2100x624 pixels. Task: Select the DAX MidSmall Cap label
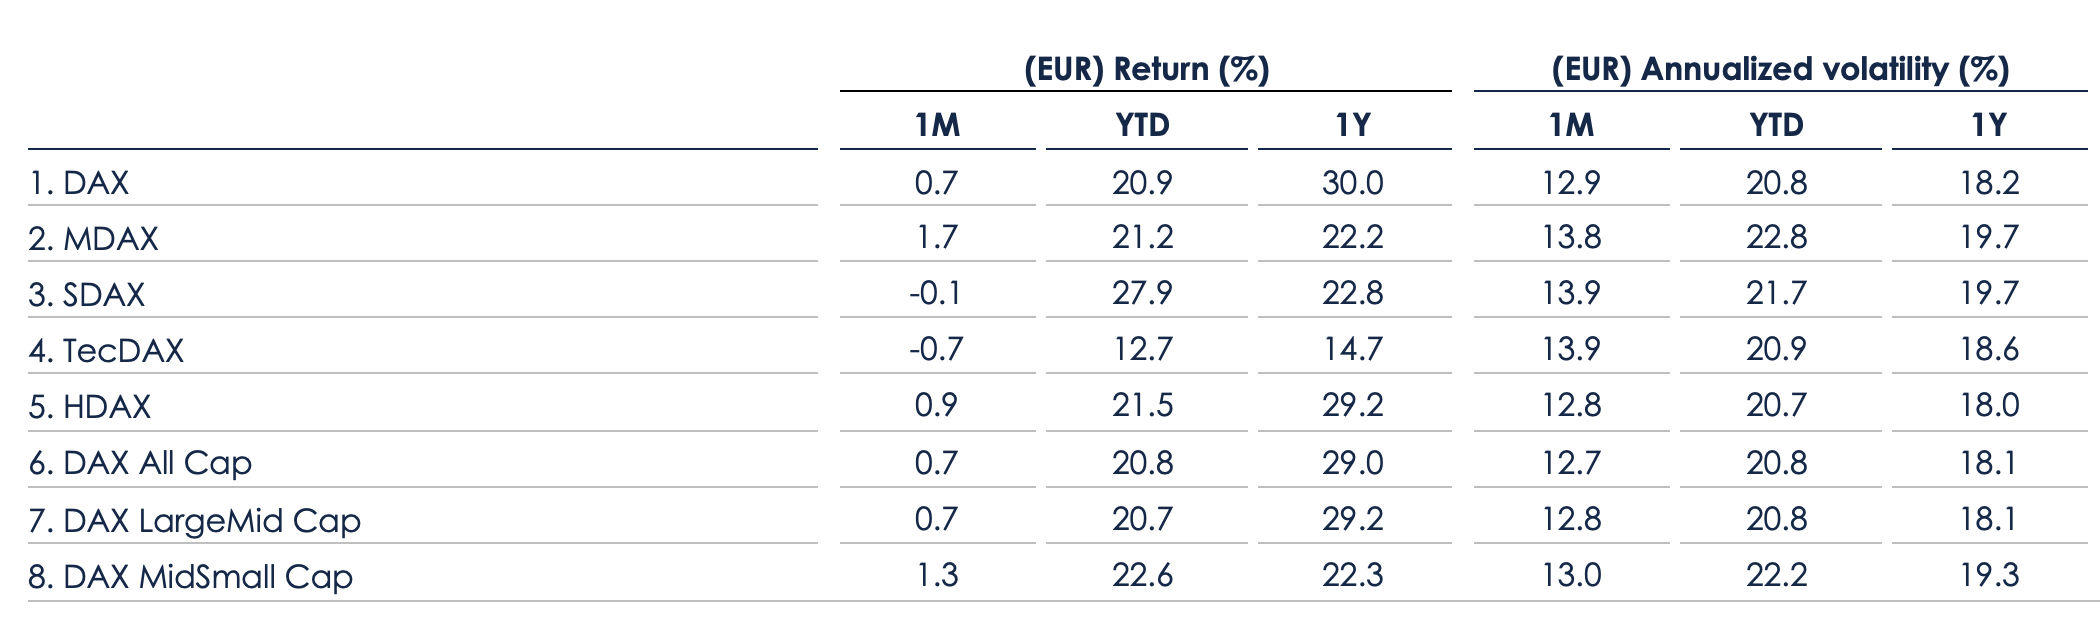(x=190, y=577)
